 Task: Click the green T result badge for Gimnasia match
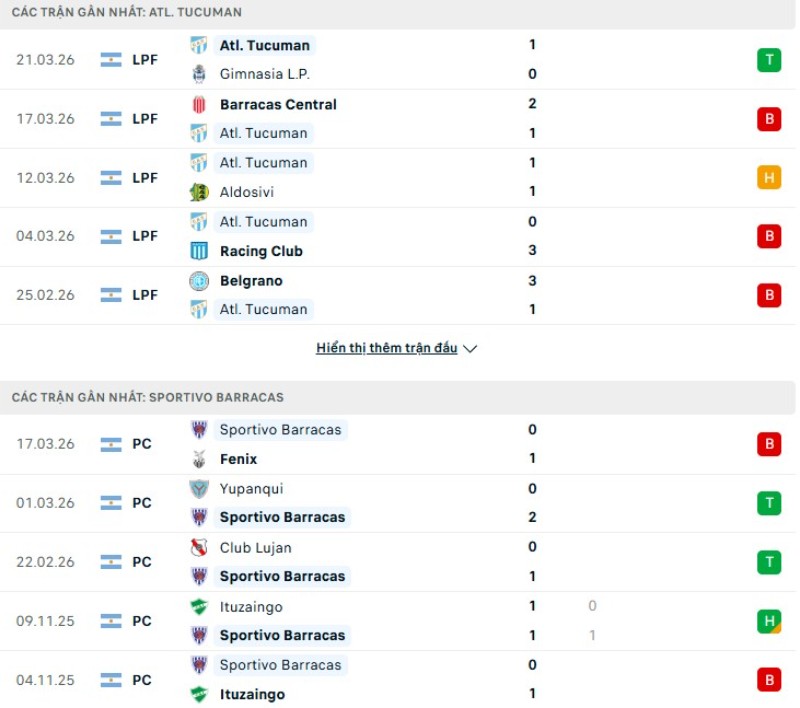(x=768, y=59)
